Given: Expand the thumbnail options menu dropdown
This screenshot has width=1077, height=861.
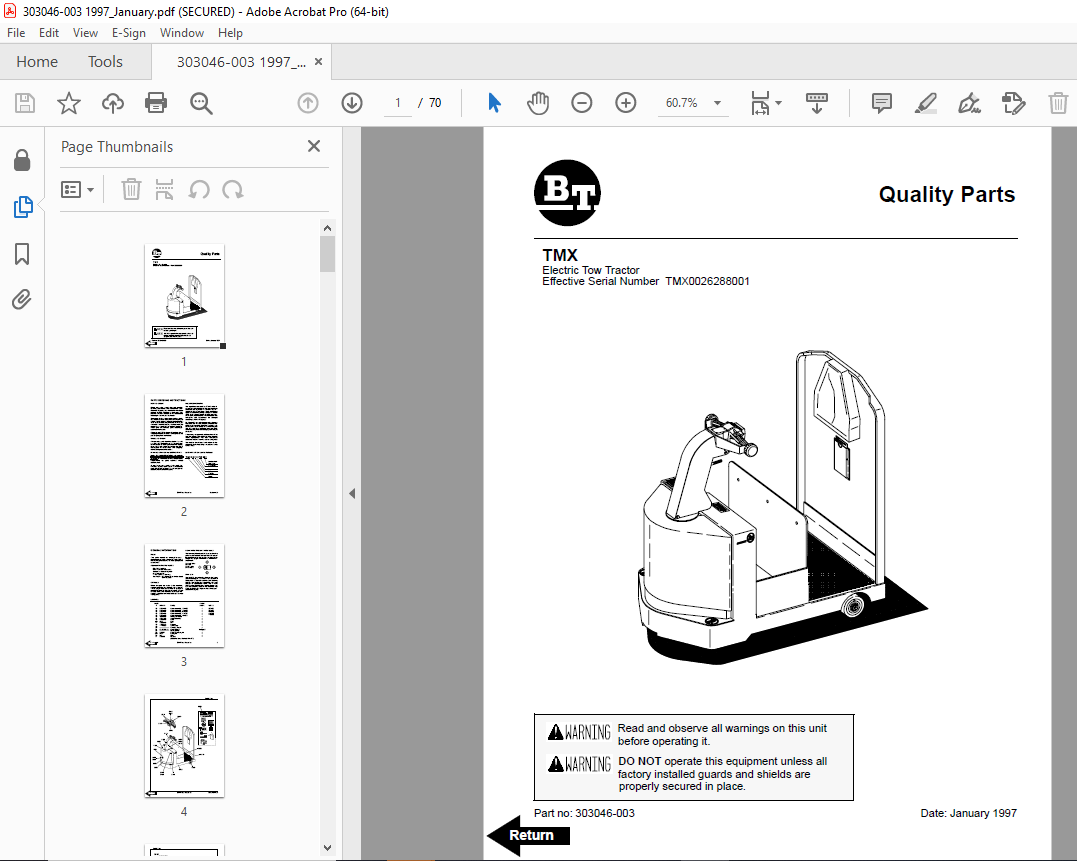Looking at the screenshot, I should (78, 190).
